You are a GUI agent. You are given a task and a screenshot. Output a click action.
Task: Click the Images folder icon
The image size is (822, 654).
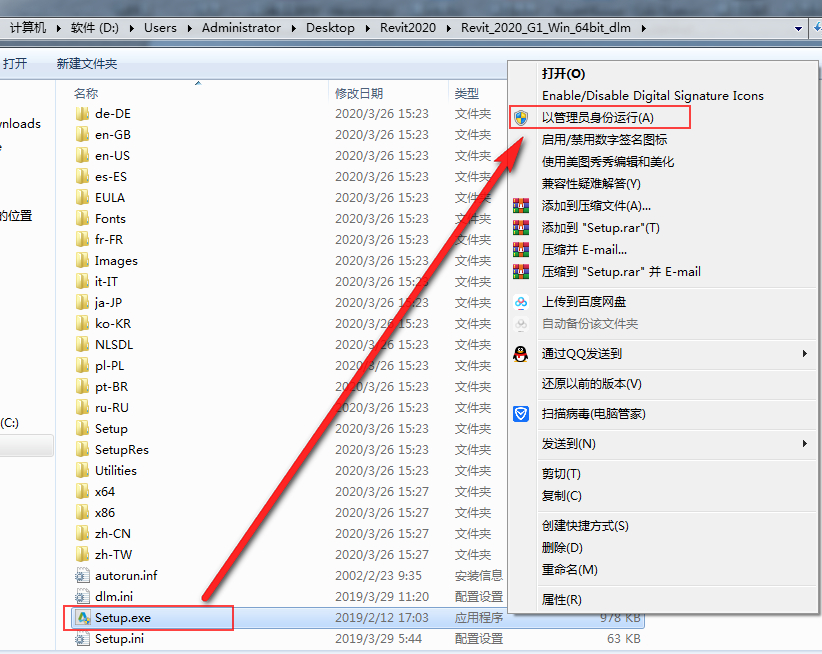(x=82, y=260)
